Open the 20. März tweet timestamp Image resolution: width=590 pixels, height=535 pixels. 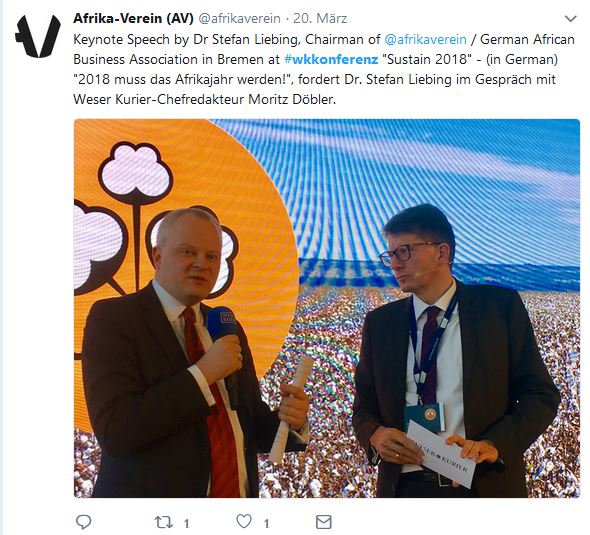(x=320, y=18)
